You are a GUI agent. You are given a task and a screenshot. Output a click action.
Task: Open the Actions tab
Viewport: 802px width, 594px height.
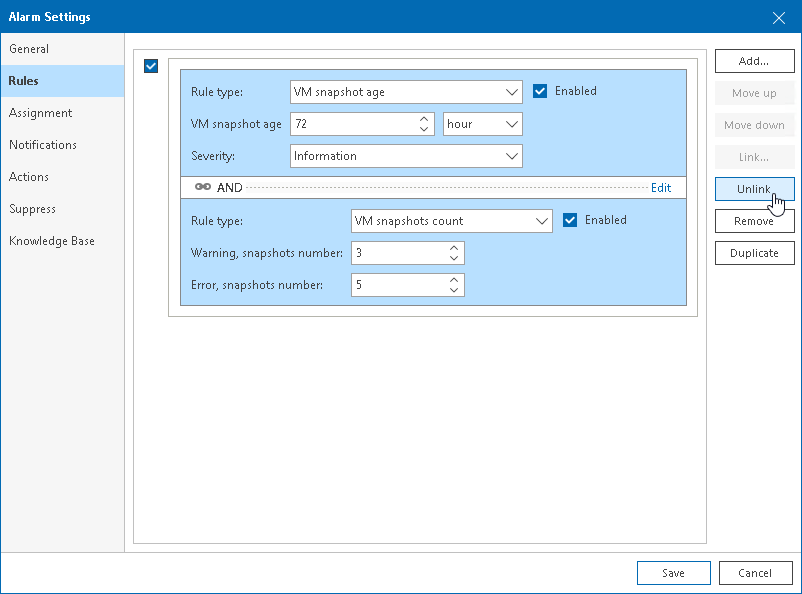62,177
